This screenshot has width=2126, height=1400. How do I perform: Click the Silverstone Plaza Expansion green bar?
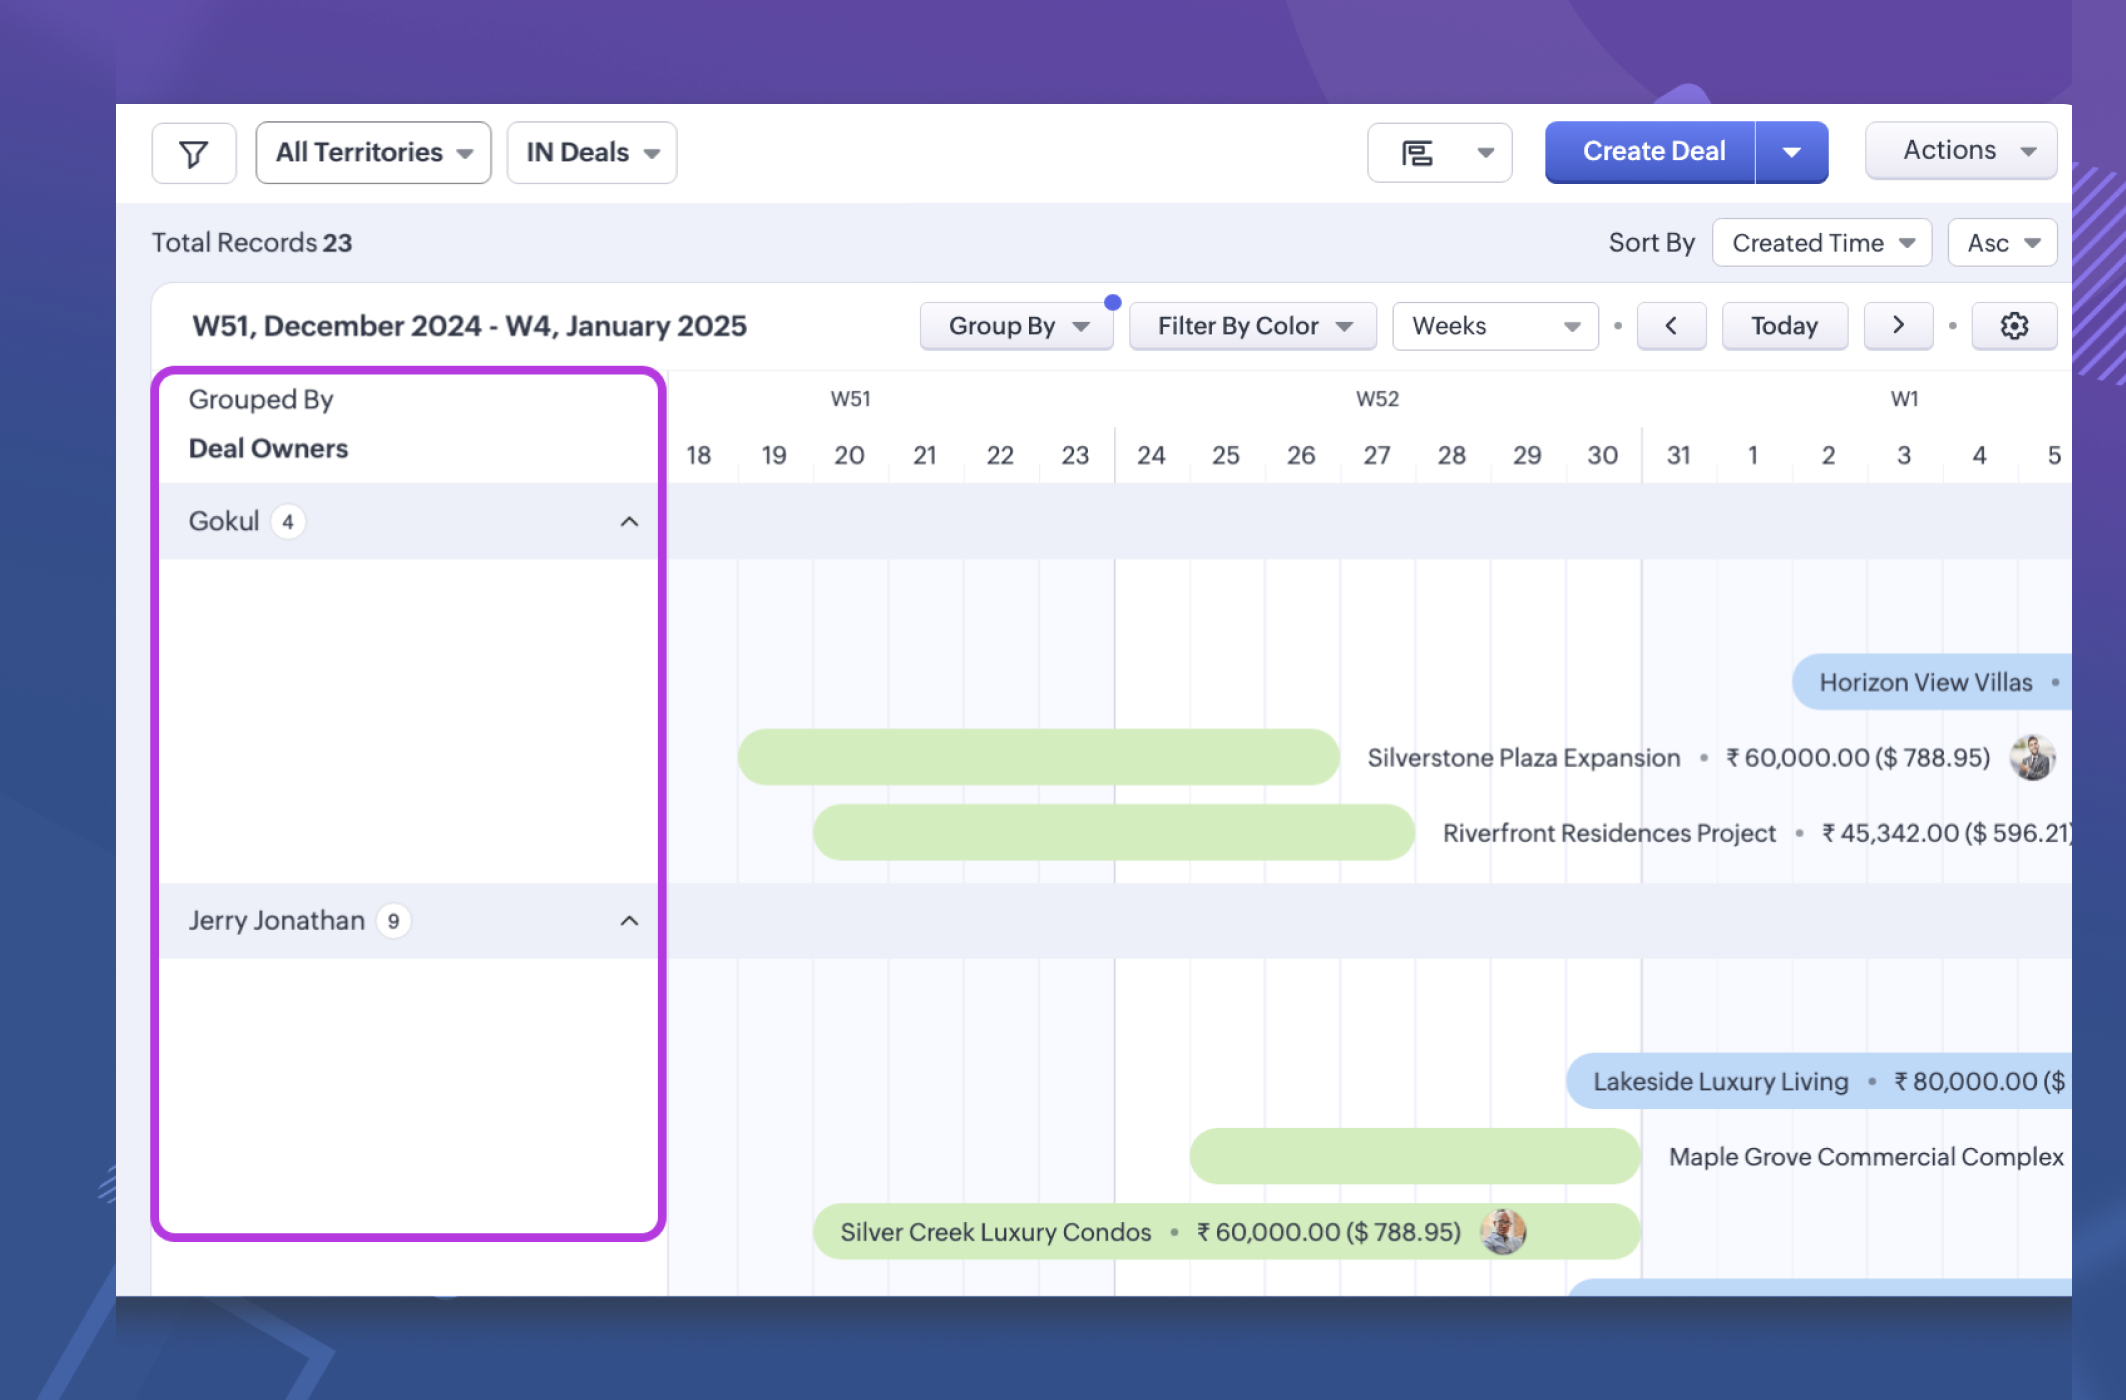click(x=1038, y=757)
